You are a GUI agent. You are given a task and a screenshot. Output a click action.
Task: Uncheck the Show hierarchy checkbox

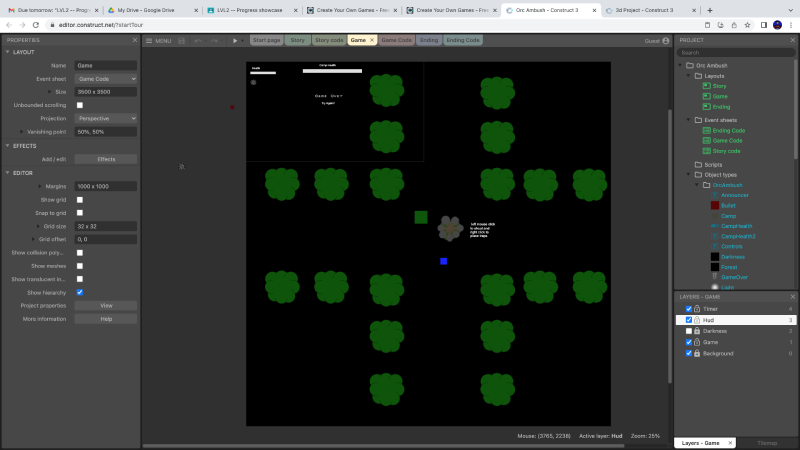point(80,292)
